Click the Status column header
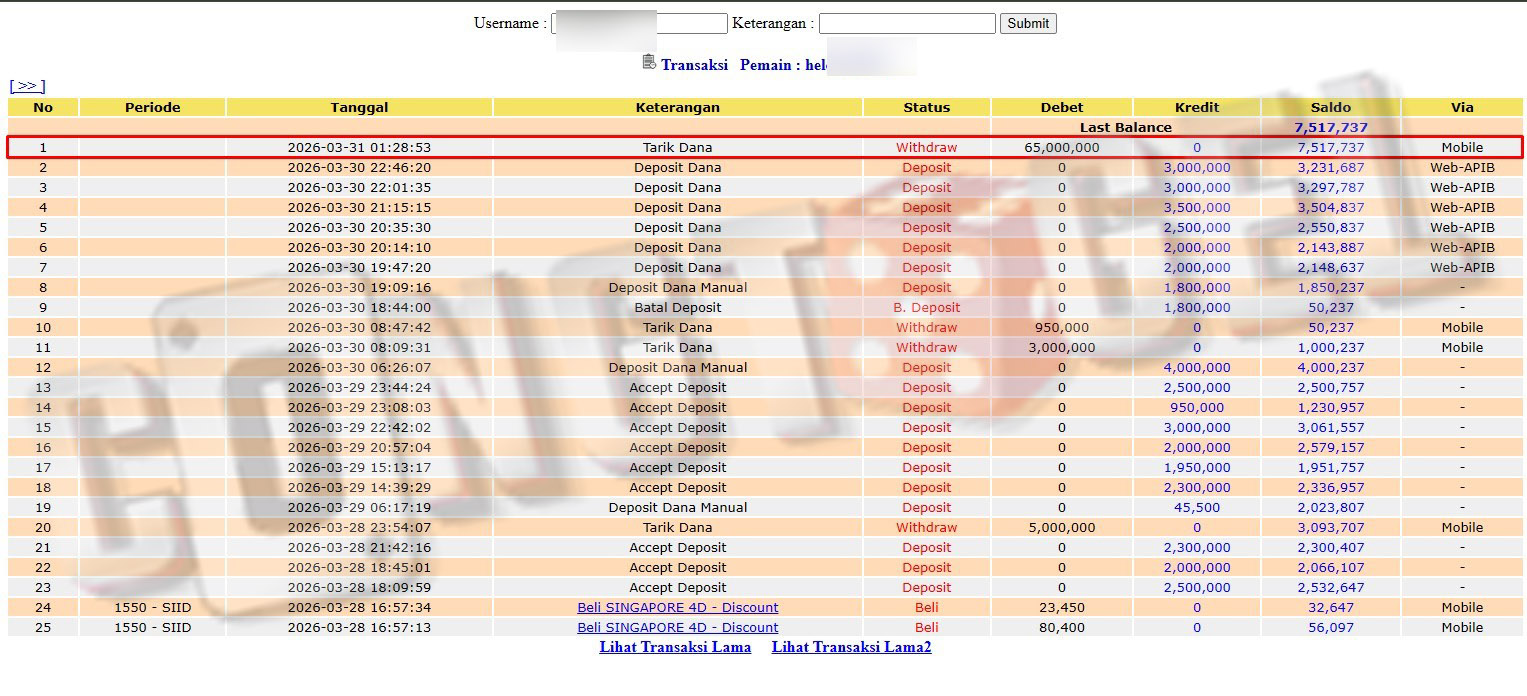The height and width of the screenshot is (696, 1527). pos(927,107)
